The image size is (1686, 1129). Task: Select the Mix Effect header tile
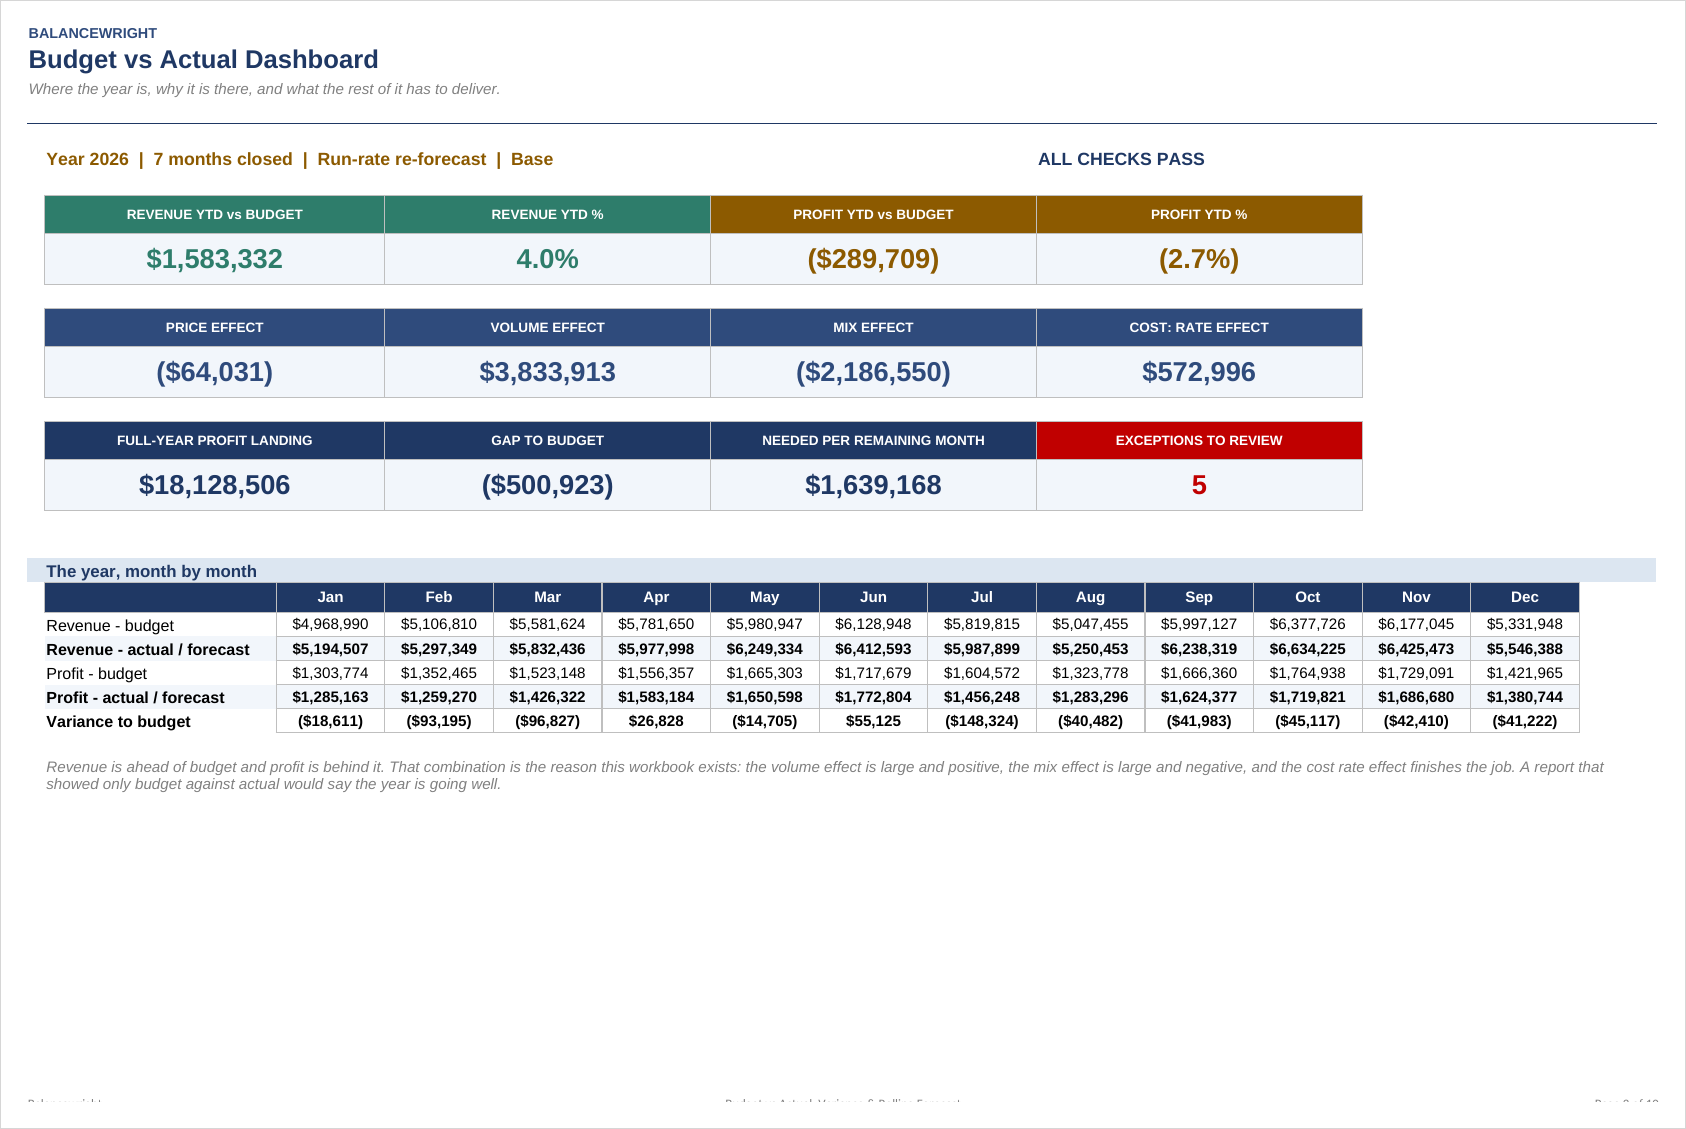point(873,327)
